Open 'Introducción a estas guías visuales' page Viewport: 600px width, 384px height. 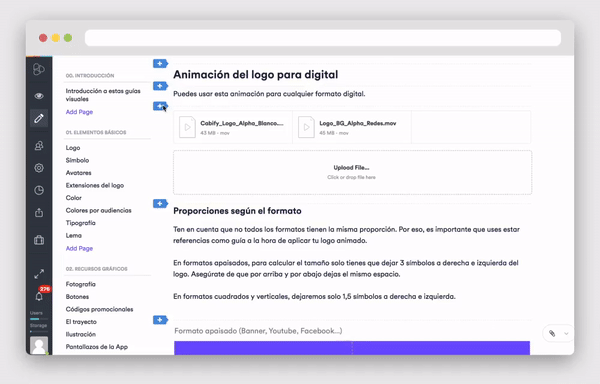pyautogui.click(x=103, y=95)
